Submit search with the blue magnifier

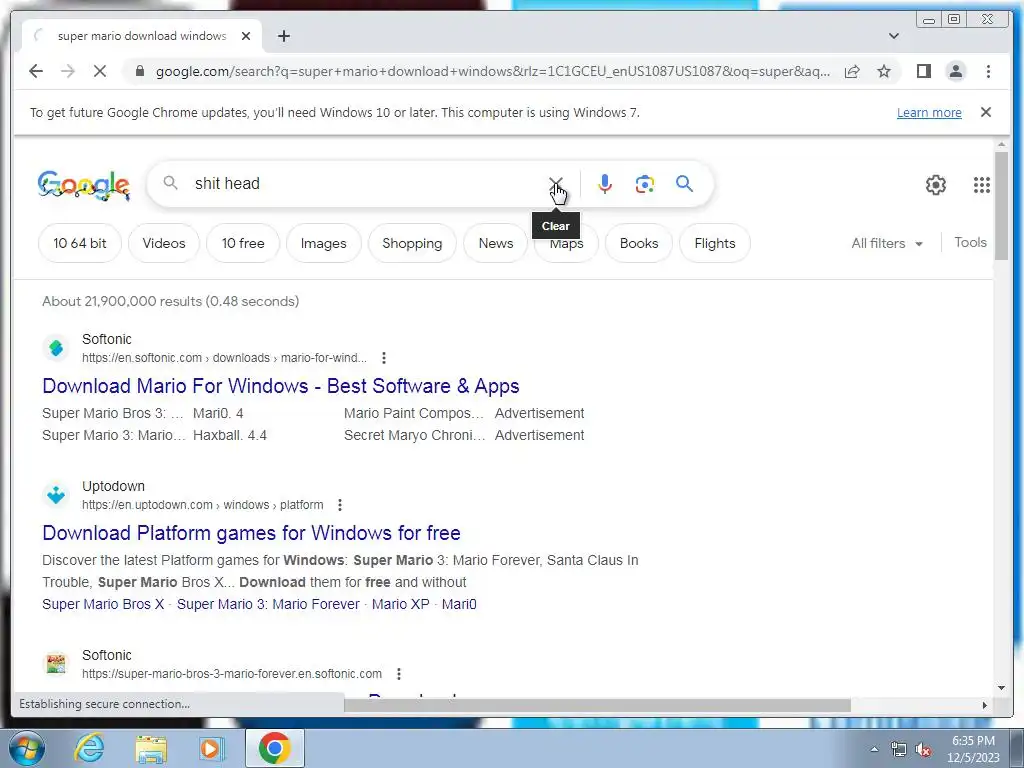pyautogui.click(x=684, y=184)
